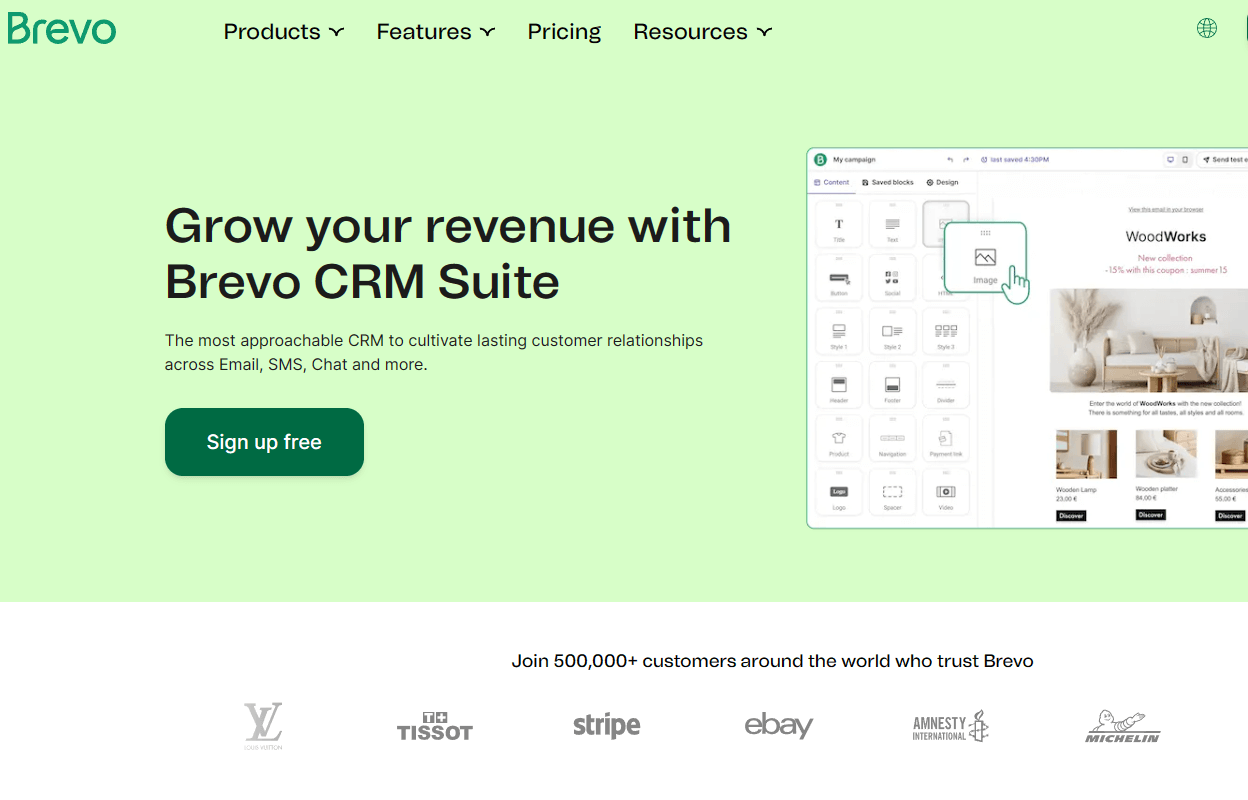The height and width of the screenshot is (800, 1248).
Task: Choose the Style 3 layout block
Action: (x=946, y=332)
